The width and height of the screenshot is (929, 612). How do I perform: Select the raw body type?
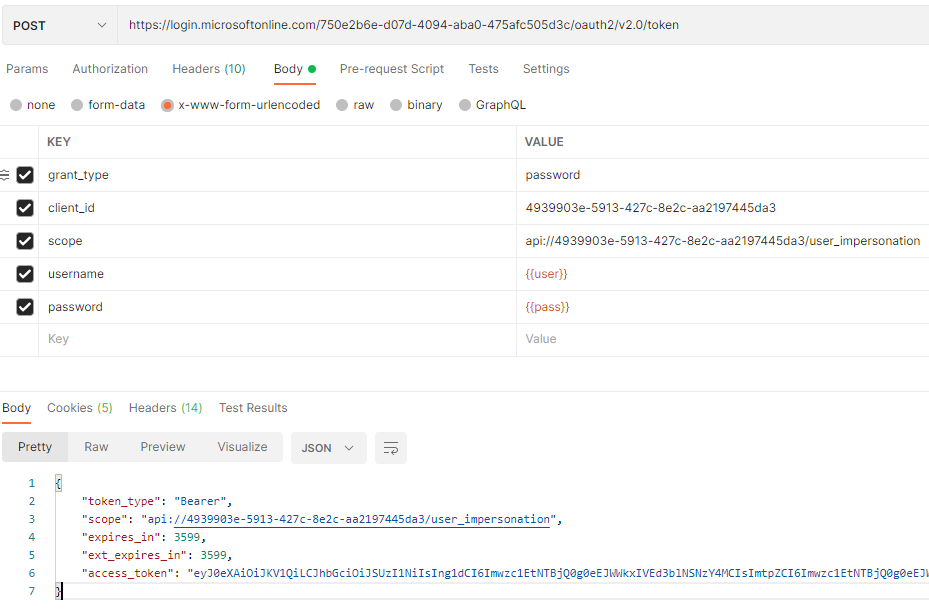(x=355, y=105)
